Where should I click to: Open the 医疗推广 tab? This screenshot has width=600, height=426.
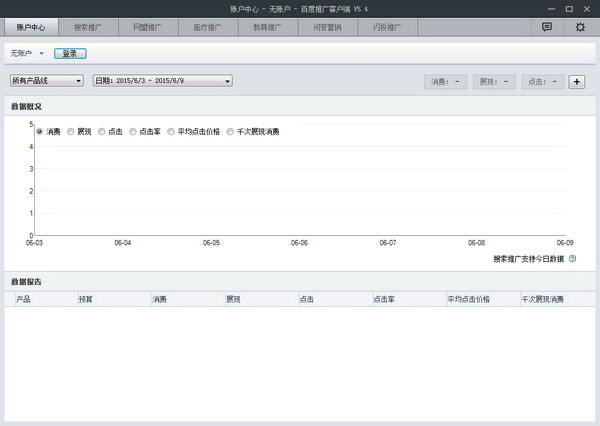coord(209,27)
